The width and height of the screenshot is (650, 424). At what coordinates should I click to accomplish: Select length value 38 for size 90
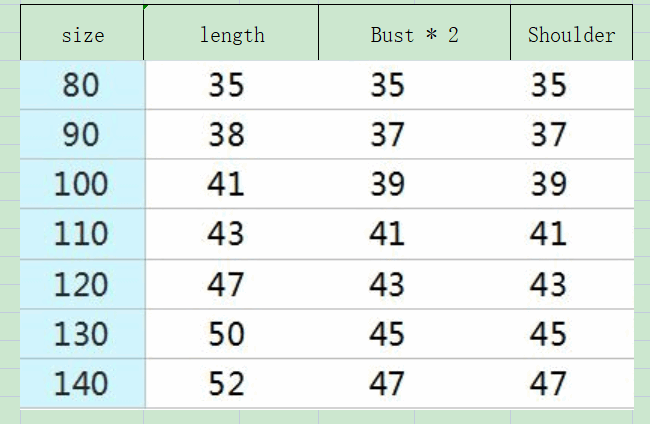[227, 134]
